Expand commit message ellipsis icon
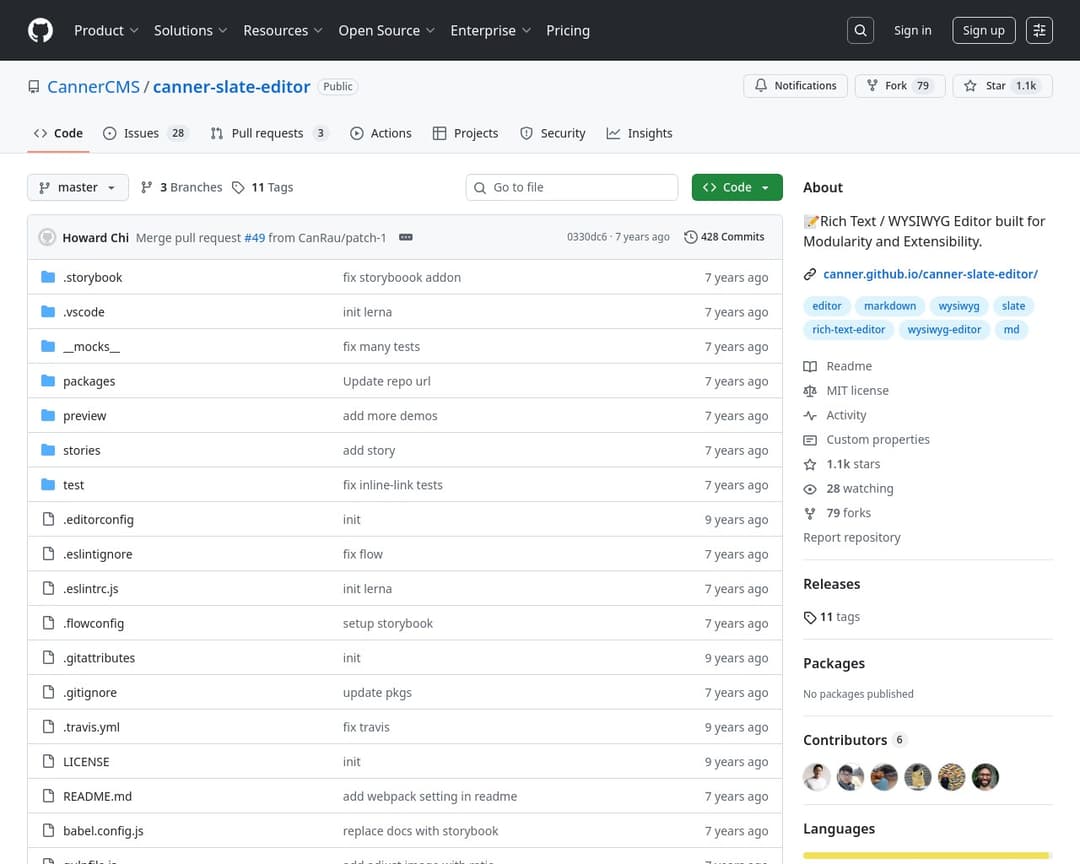1080x864 pixels. click(x=406, y=237)
